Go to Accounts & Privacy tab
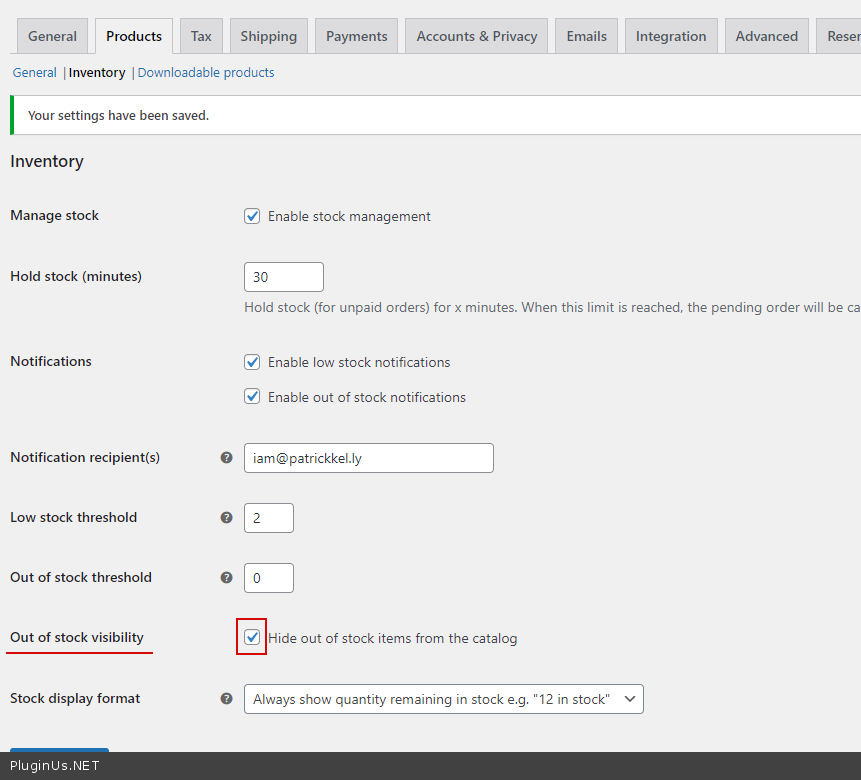This screenshot has height=780, width=861. coord(476,36)
